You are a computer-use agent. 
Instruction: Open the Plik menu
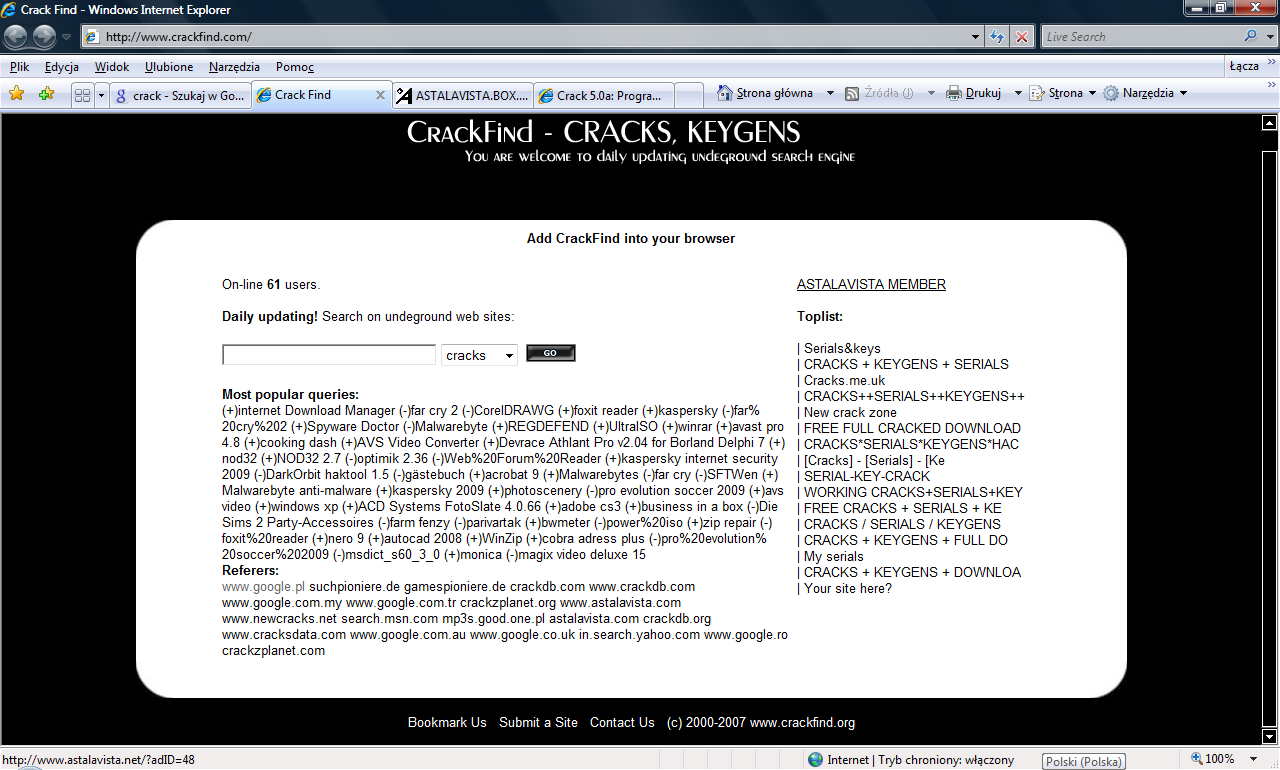click(x=19, y=67)
